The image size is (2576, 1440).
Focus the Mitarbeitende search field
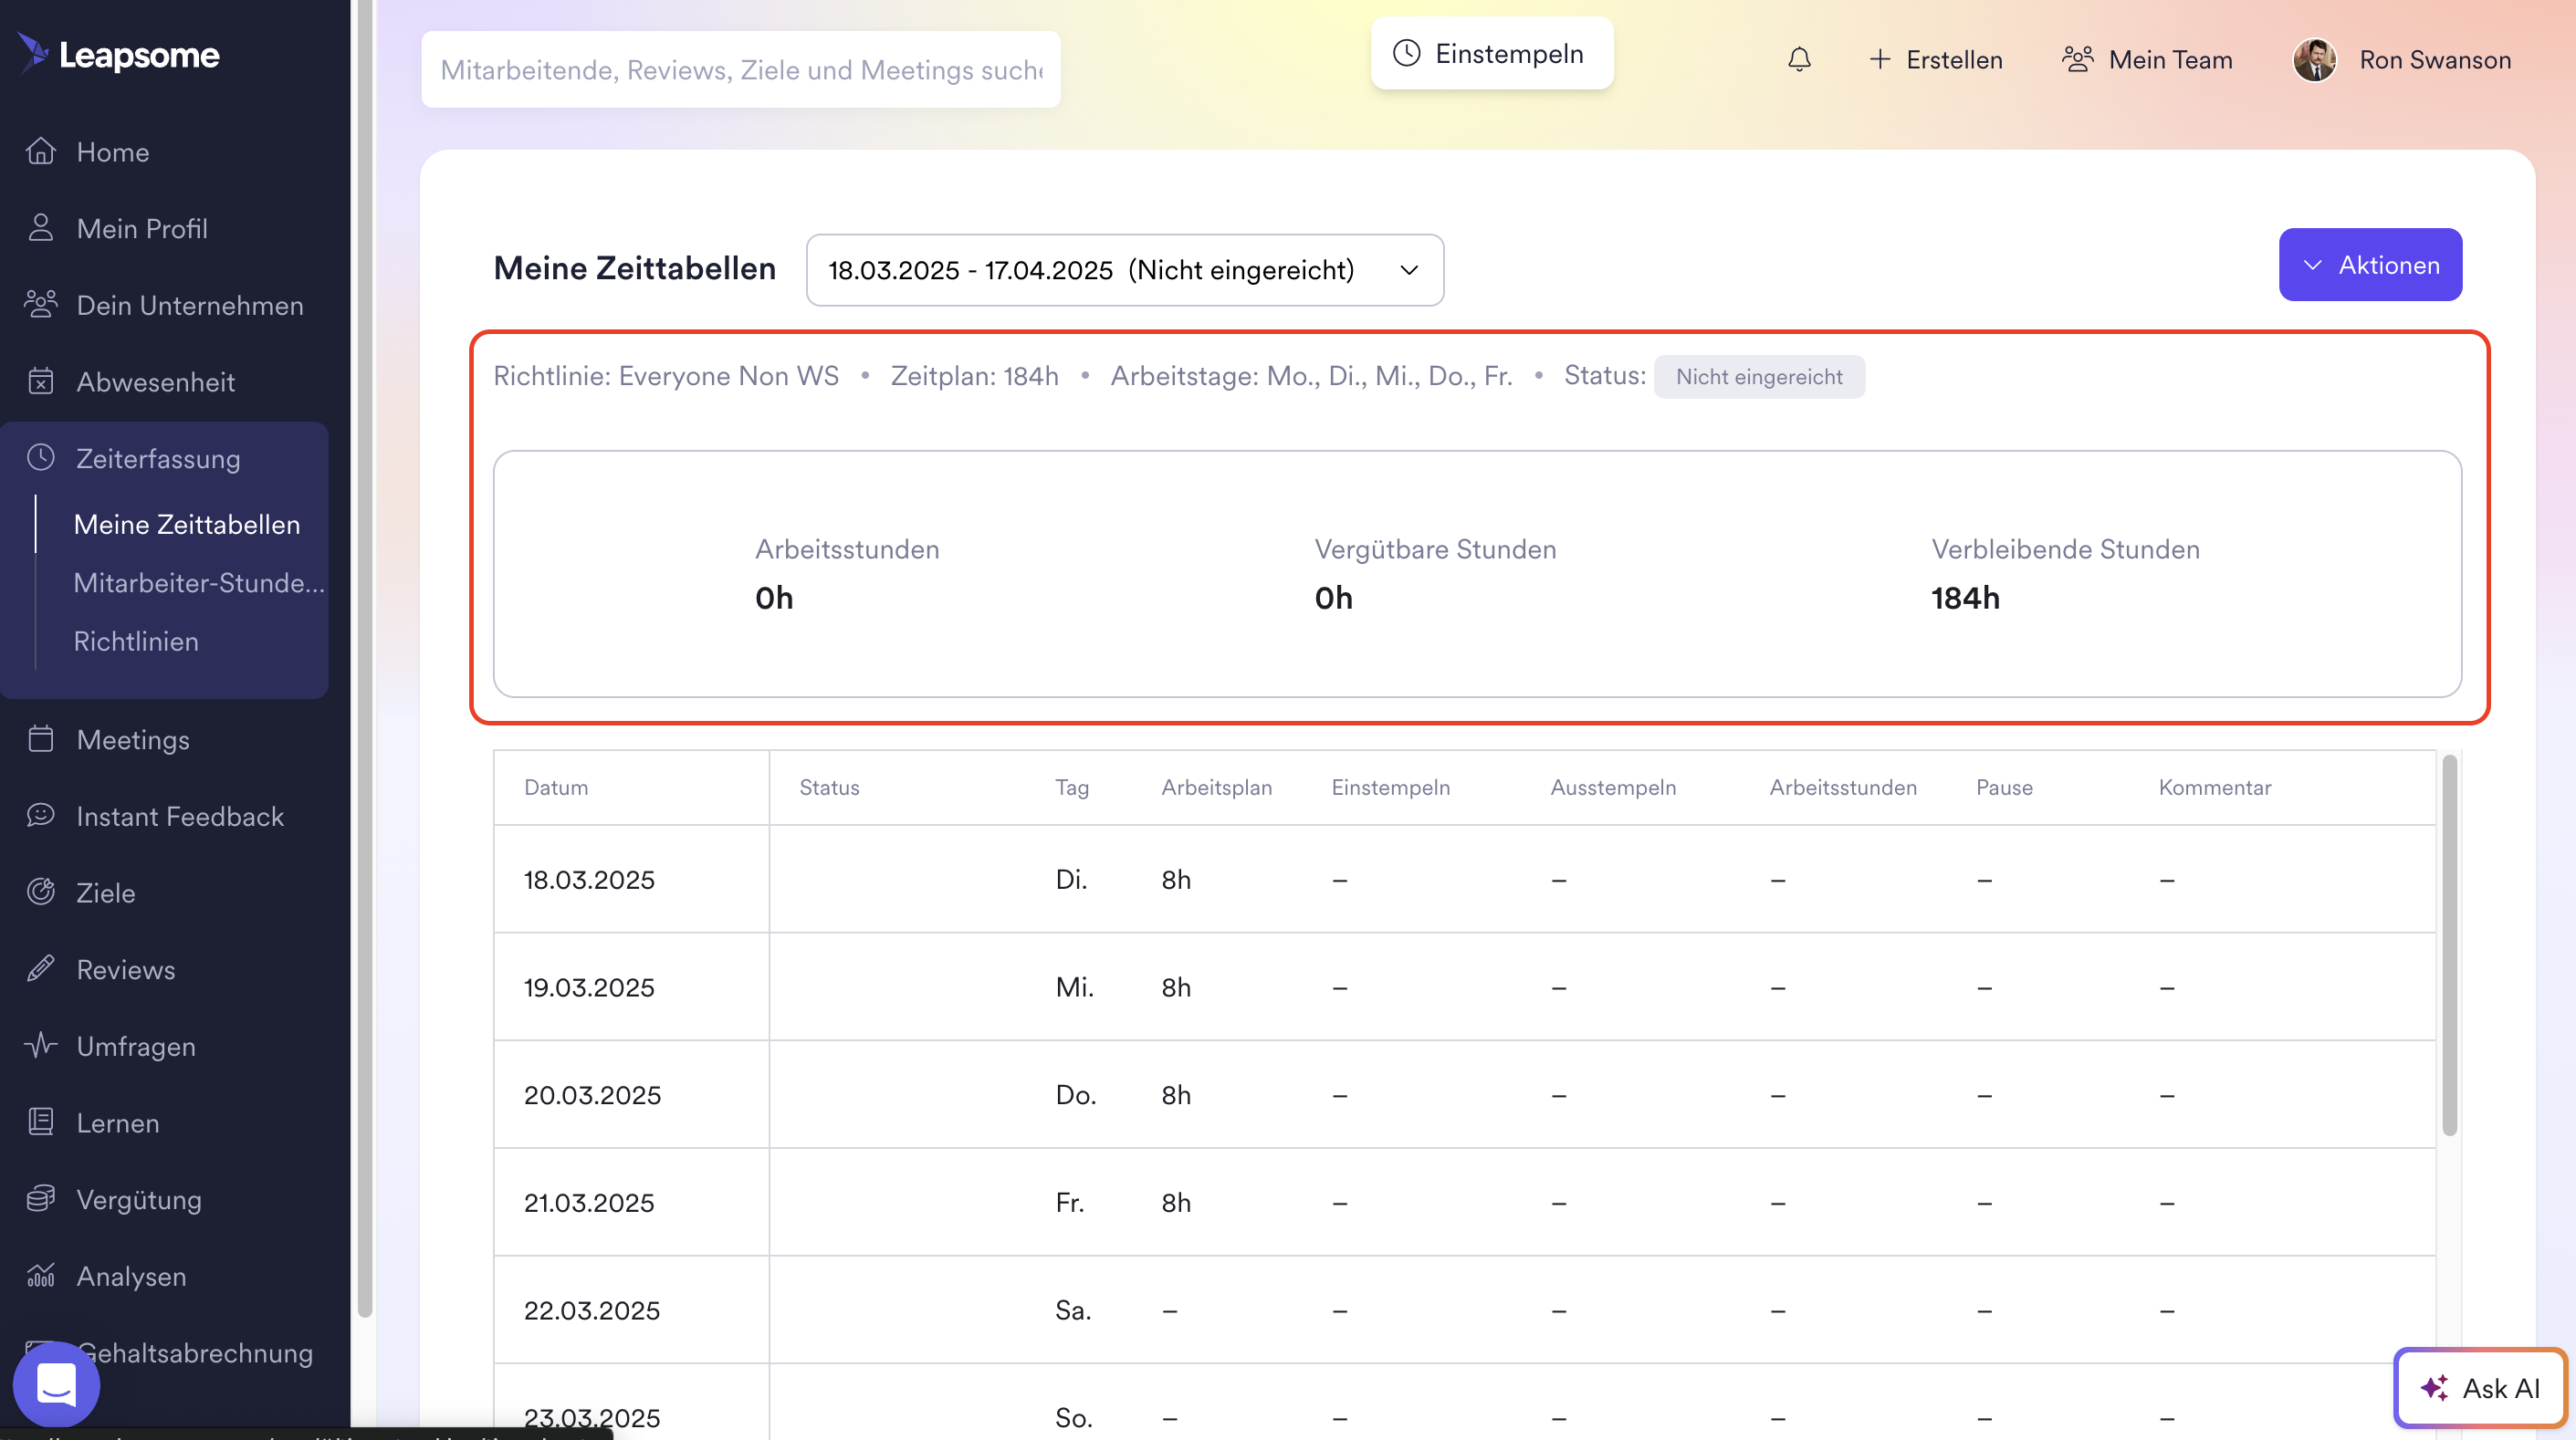pyautogui.click(x=741, y=69)
